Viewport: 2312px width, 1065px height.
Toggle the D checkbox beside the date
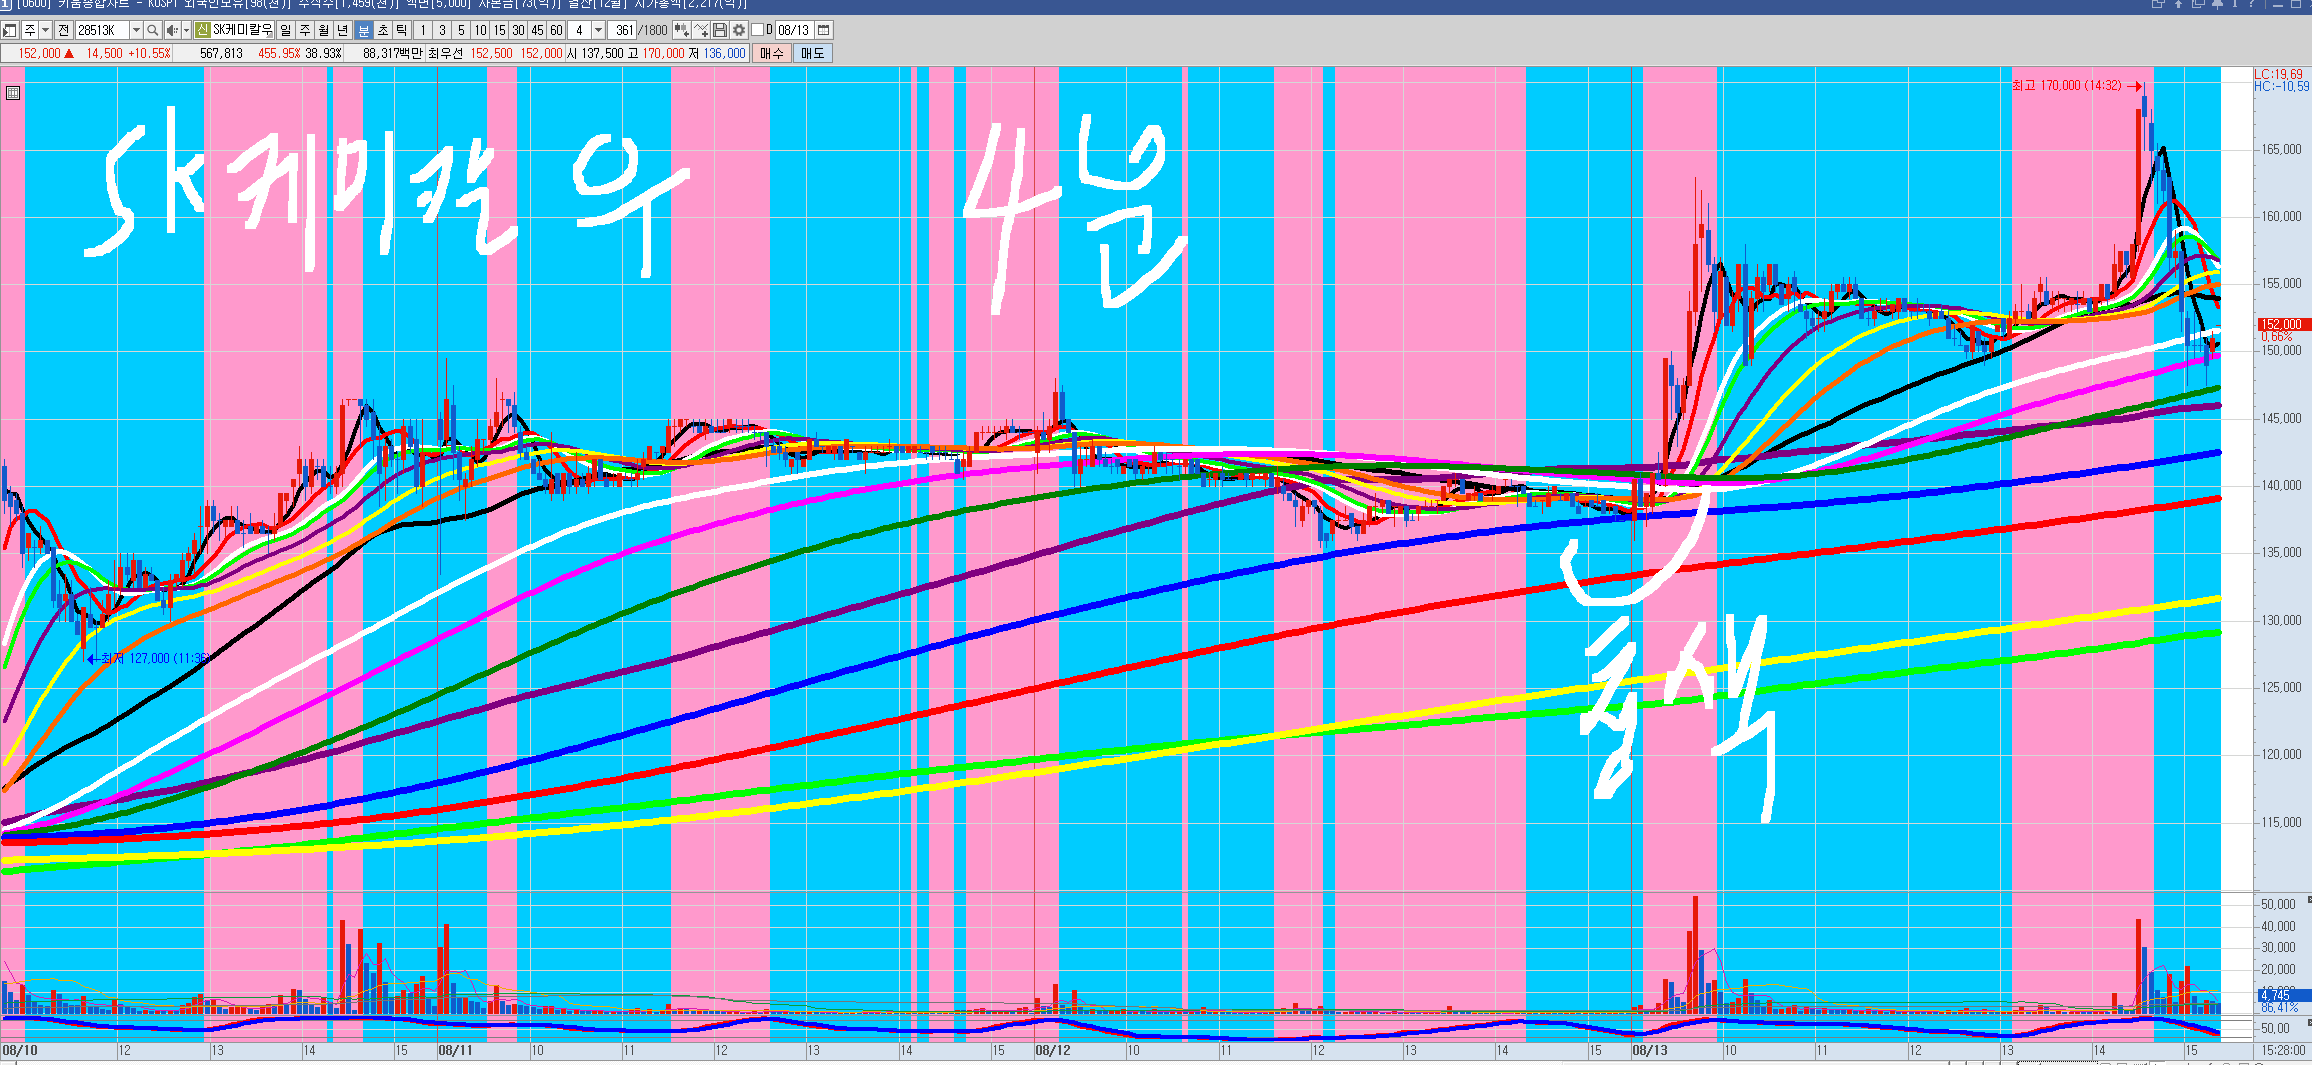(x=757, y=30)
